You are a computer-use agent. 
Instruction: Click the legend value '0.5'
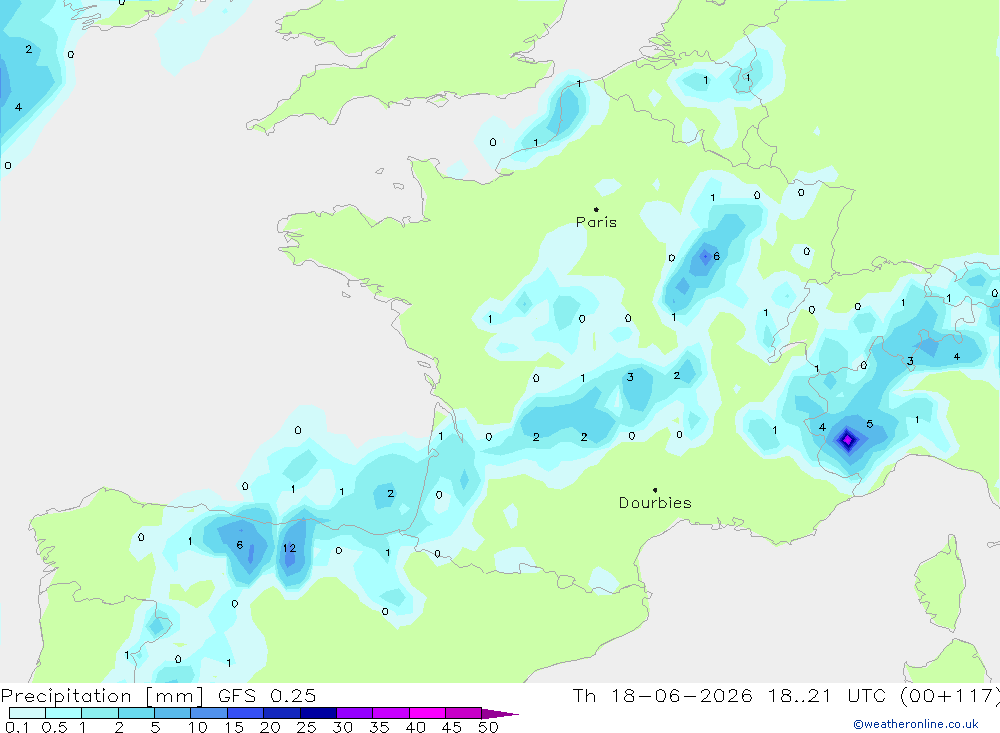click(x=54, y=727)
